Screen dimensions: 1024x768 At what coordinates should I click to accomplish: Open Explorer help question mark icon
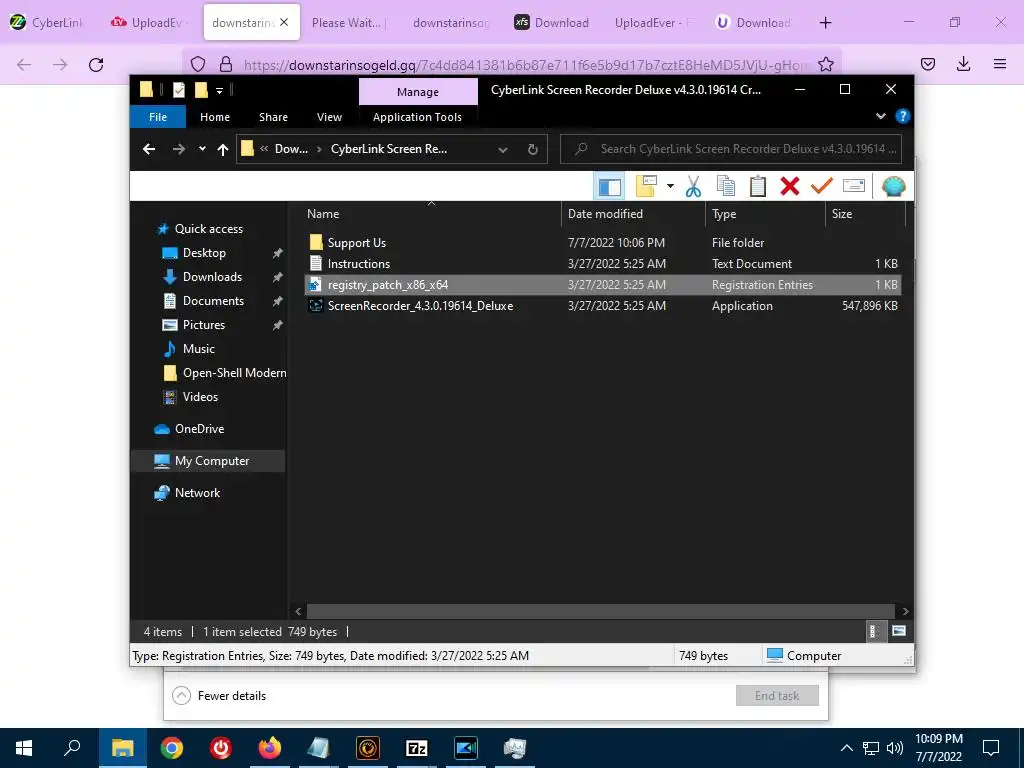pyautogui.click(x=903, y=116)
